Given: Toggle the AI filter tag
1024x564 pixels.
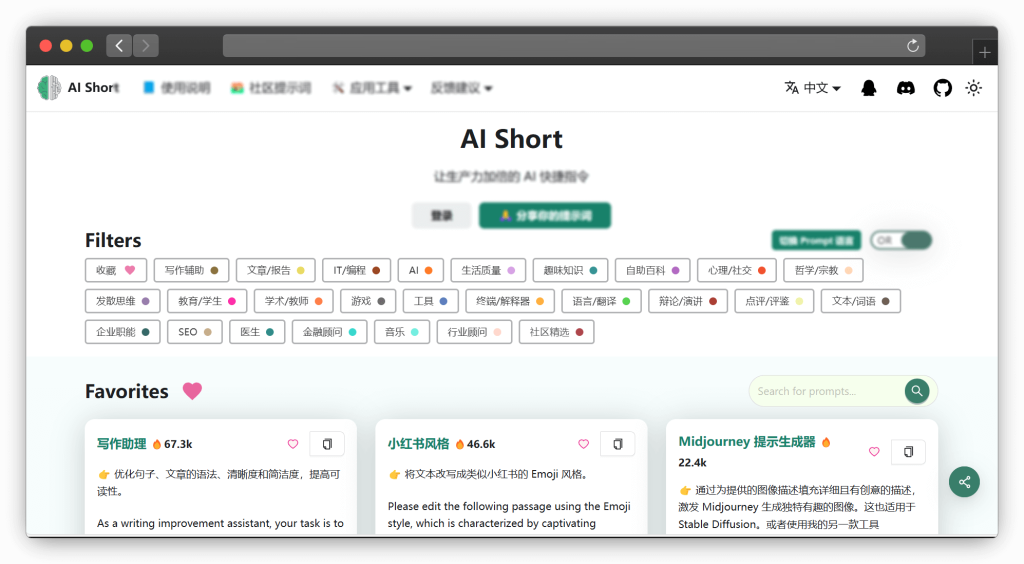Looking at the screenshot, I should point(421,270).
